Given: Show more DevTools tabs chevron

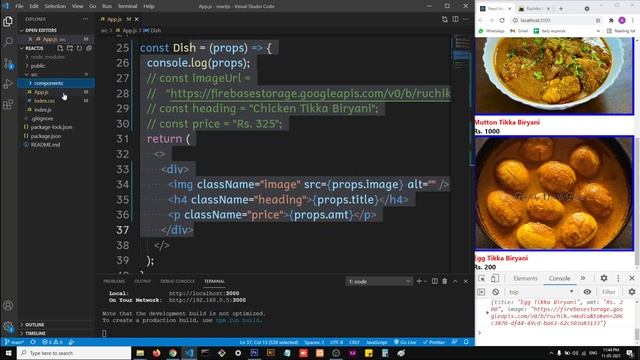Looking at the screenshot, I should [x=583, y=278].
